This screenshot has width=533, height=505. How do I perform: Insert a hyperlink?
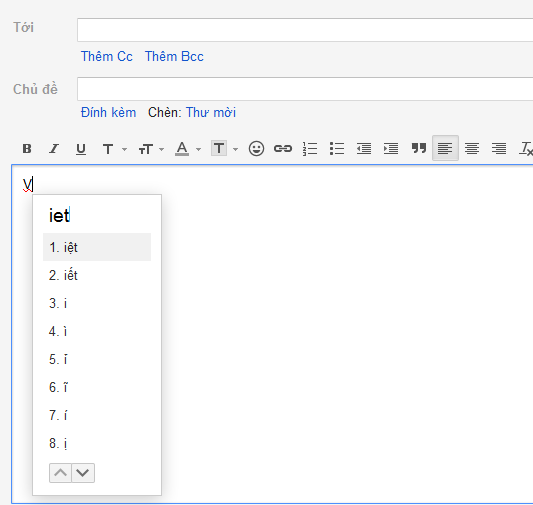click(283, 149)
